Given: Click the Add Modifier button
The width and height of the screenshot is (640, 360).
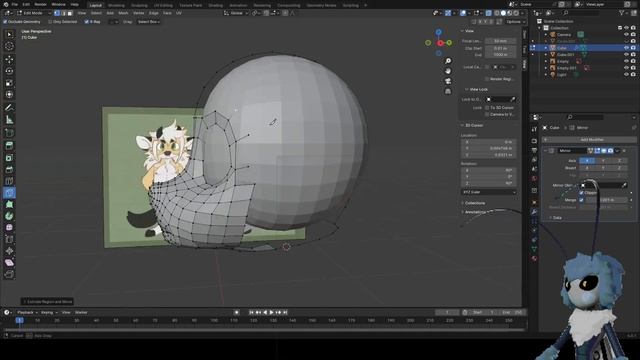Looking at the screenshot, I should click(x=589, y=140).
